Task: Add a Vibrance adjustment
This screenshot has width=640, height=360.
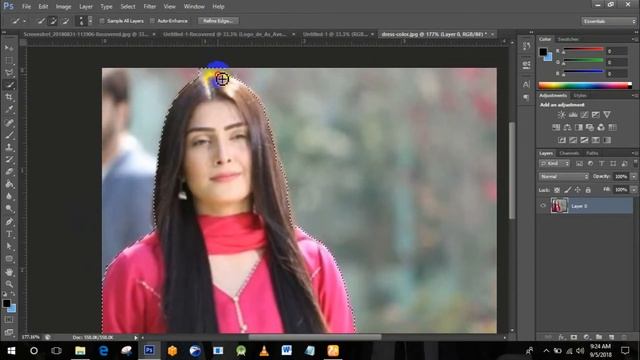Action: (607, 115)
